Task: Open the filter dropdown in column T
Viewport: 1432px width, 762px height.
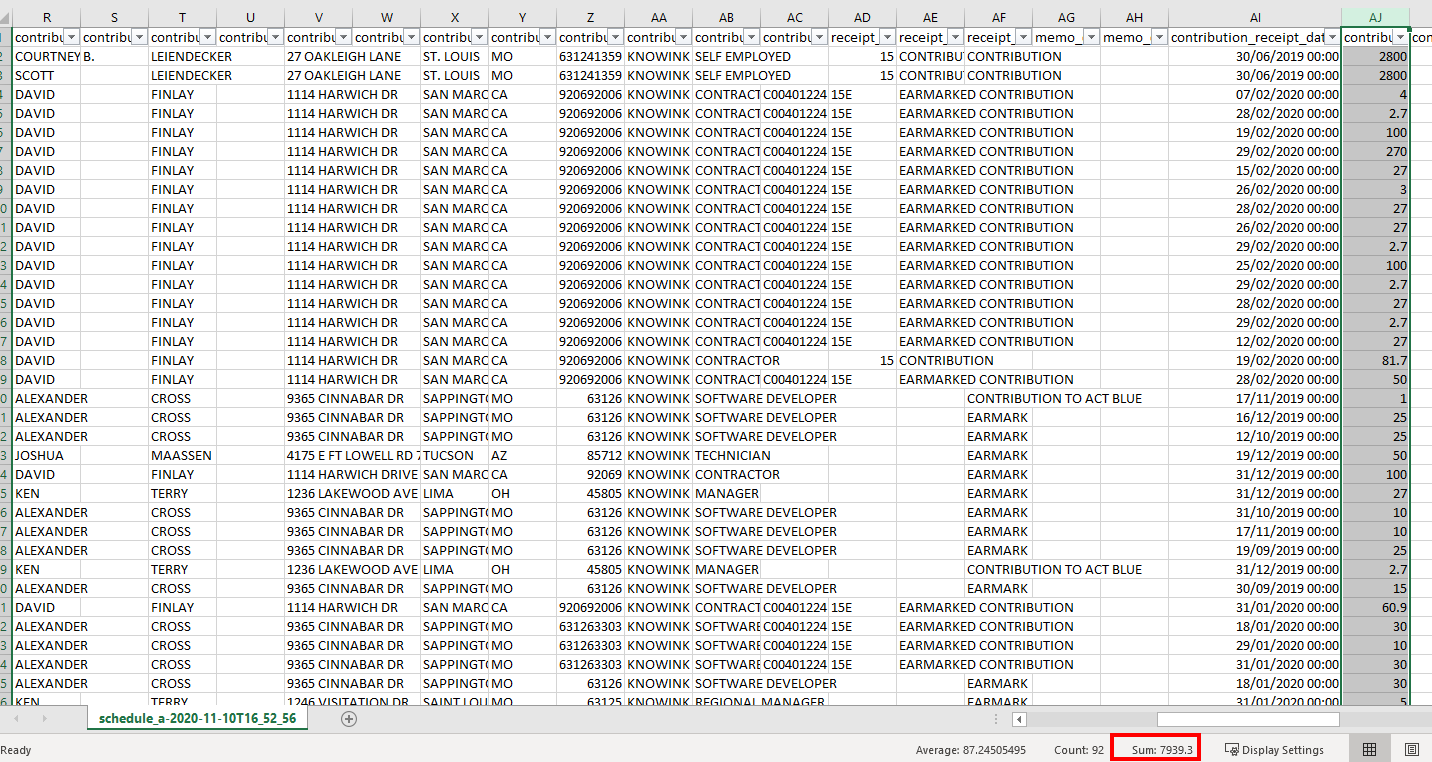Action: [x=207, y=37]
